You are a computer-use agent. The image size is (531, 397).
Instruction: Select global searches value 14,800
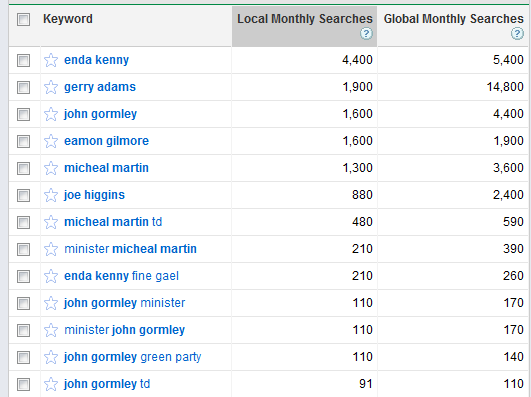(x=505, y=87)
